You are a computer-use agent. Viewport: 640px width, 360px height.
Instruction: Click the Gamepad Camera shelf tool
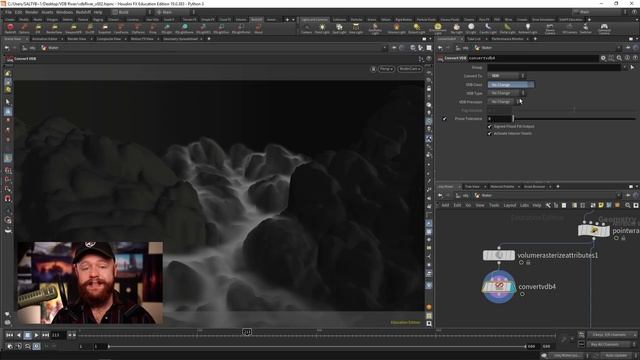pos(604,29)
